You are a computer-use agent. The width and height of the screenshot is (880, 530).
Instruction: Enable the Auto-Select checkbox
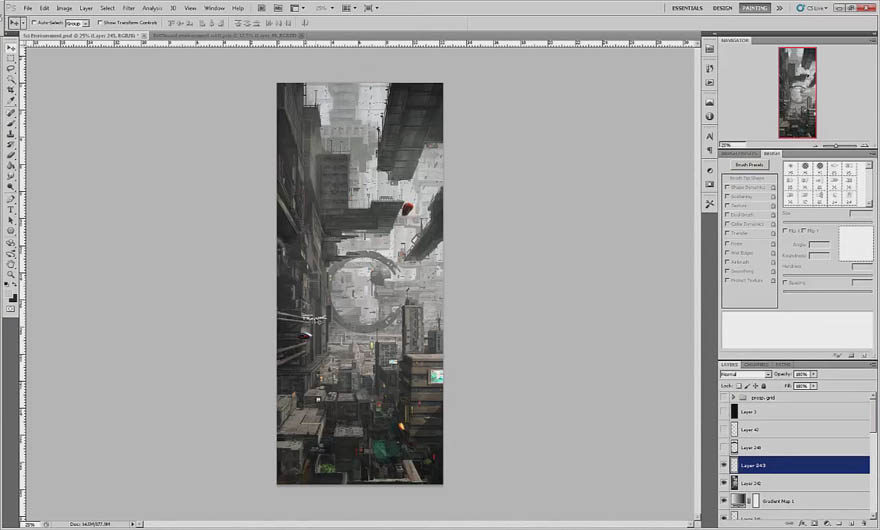[x=34, y=23]
